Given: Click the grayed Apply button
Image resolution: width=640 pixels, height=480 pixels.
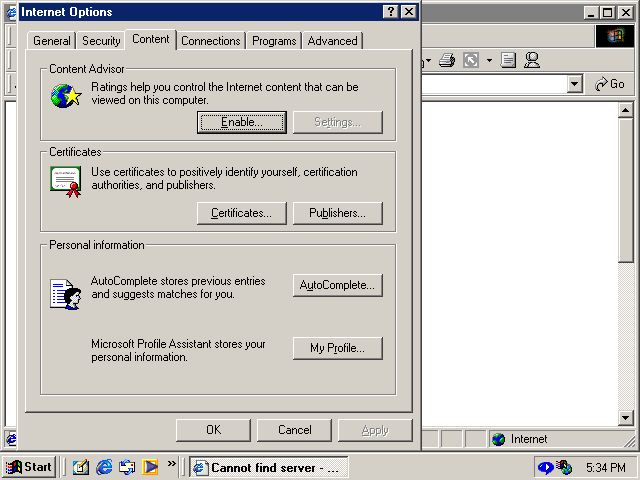Looking at the screenshot, I should point(375,430).
